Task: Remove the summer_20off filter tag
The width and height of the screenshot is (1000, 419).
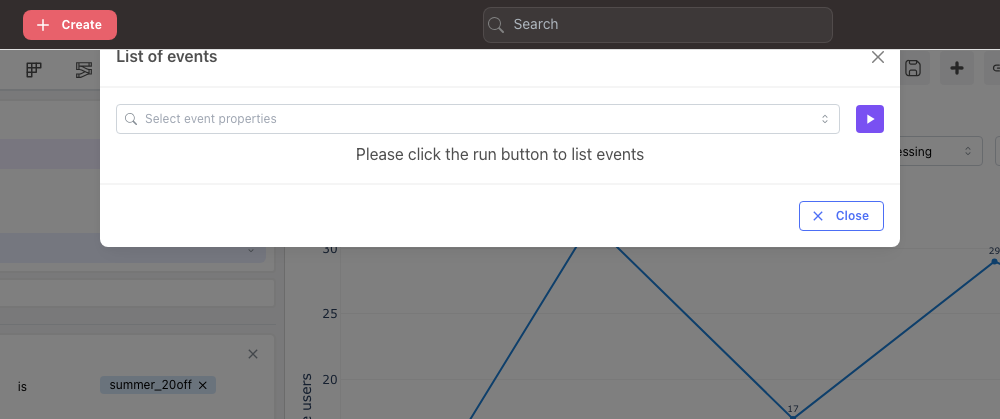Action: [203, 385]
